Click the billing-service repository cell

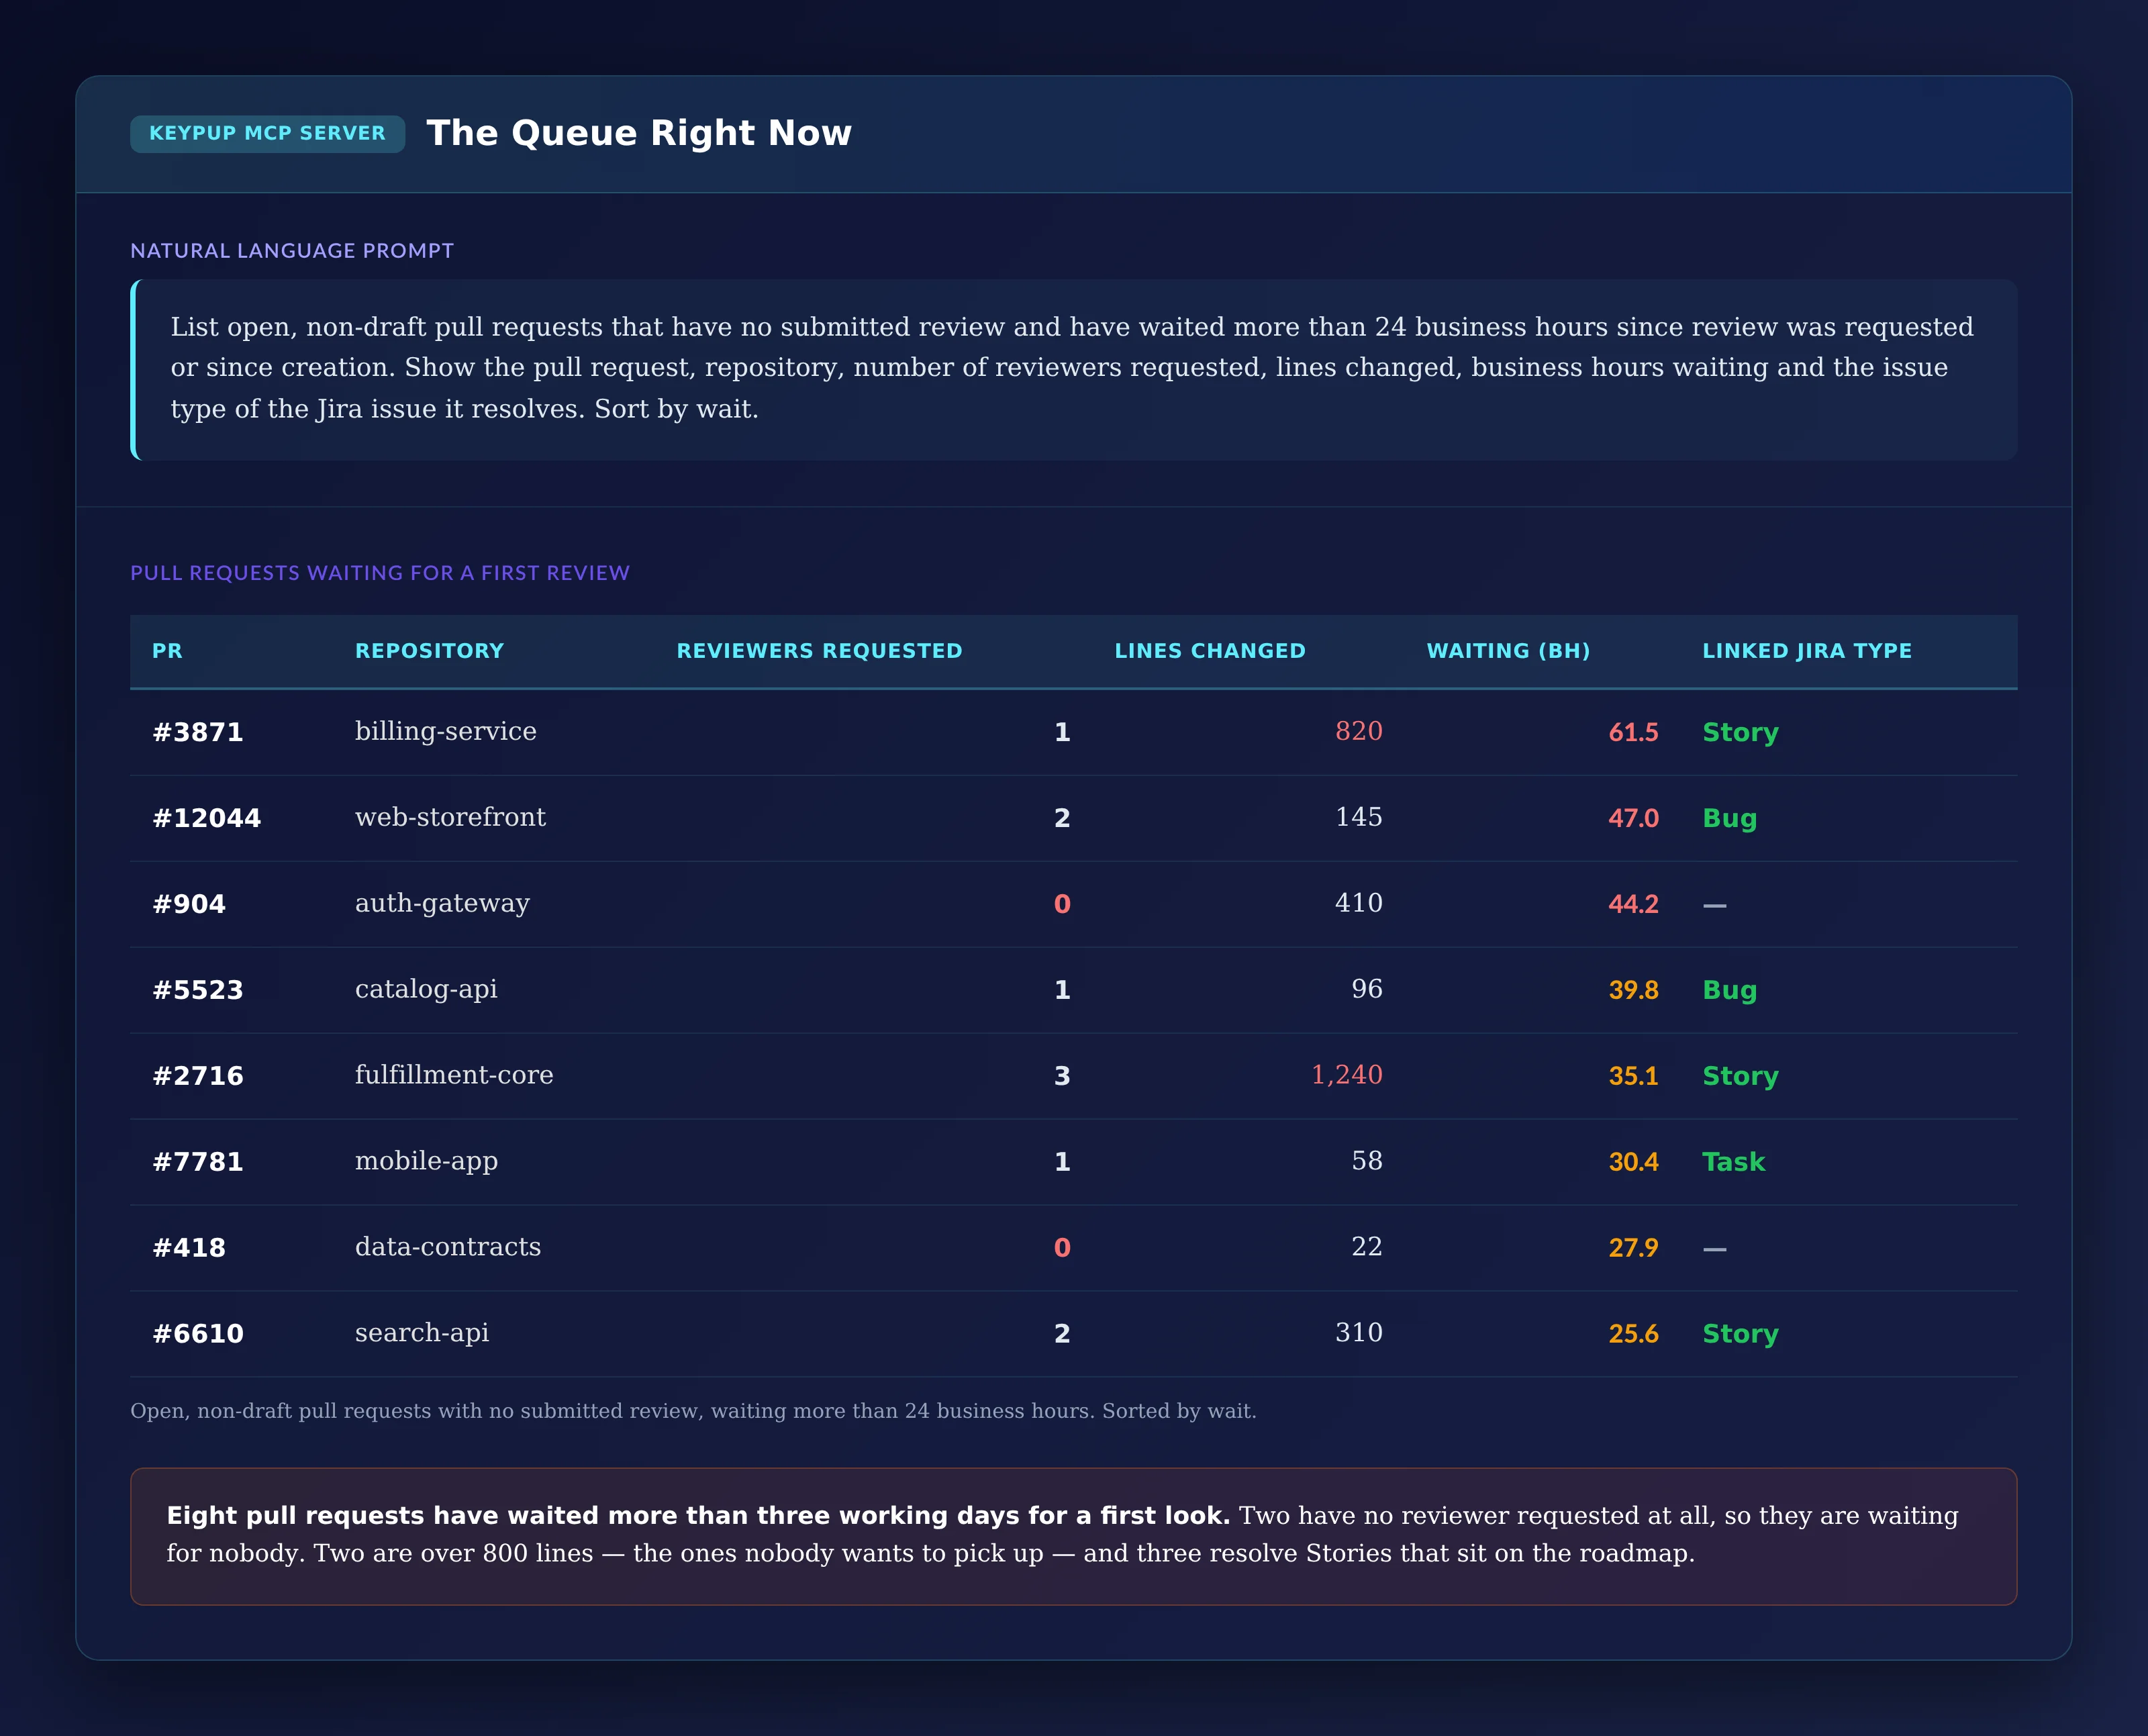click(x=446, y=731)
